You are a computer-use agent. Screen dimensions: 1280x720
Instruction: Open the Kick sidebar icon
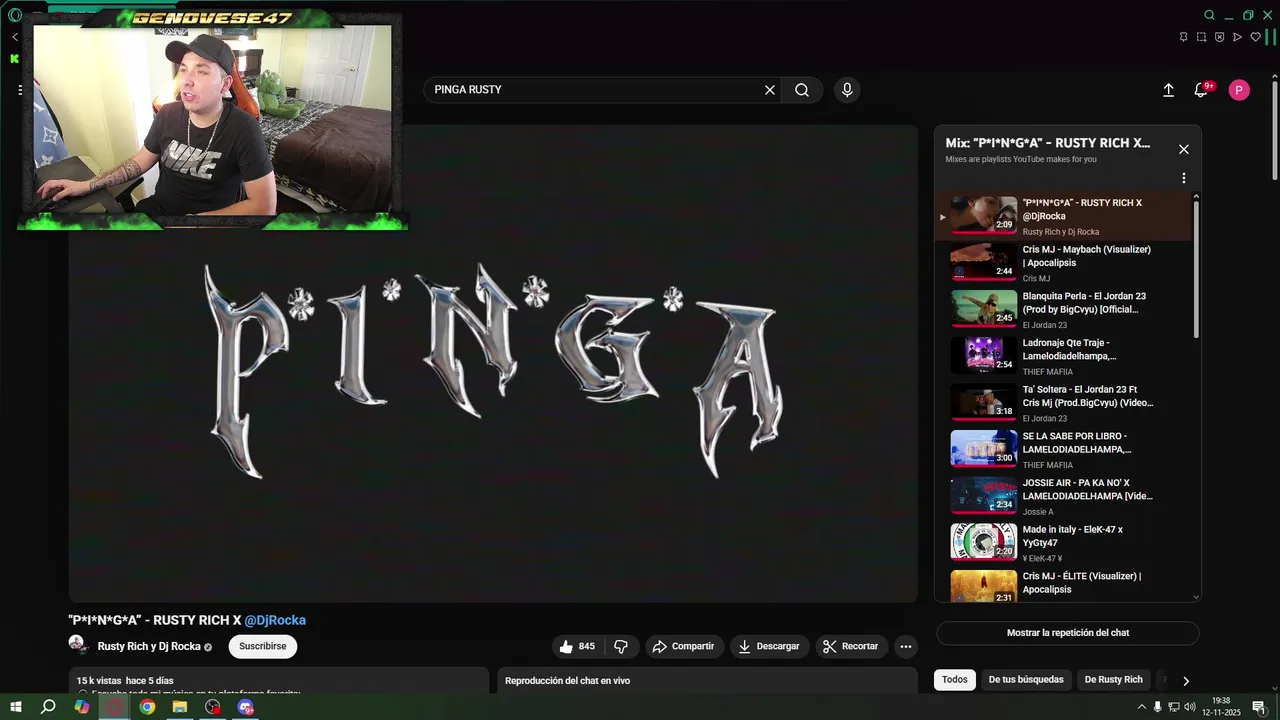click(x=14, y=59)
